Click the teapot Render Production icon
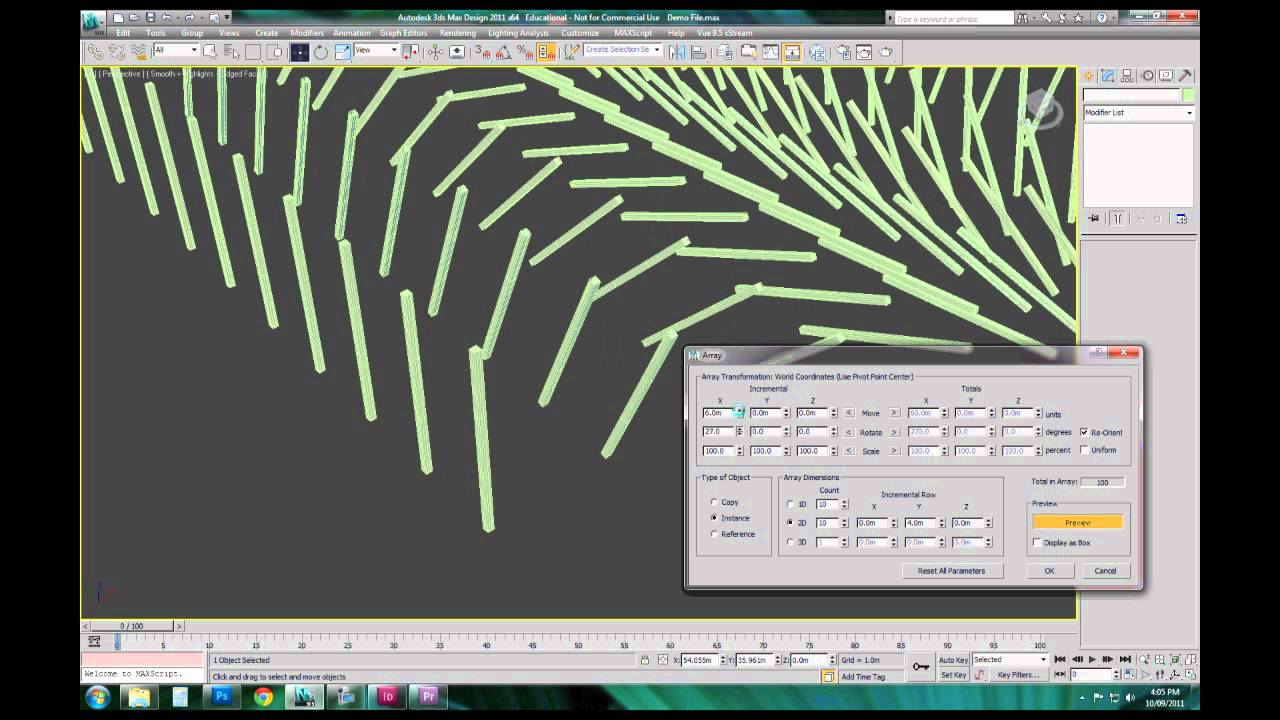The image size is (1280, 720). click(x=885, y=52)
